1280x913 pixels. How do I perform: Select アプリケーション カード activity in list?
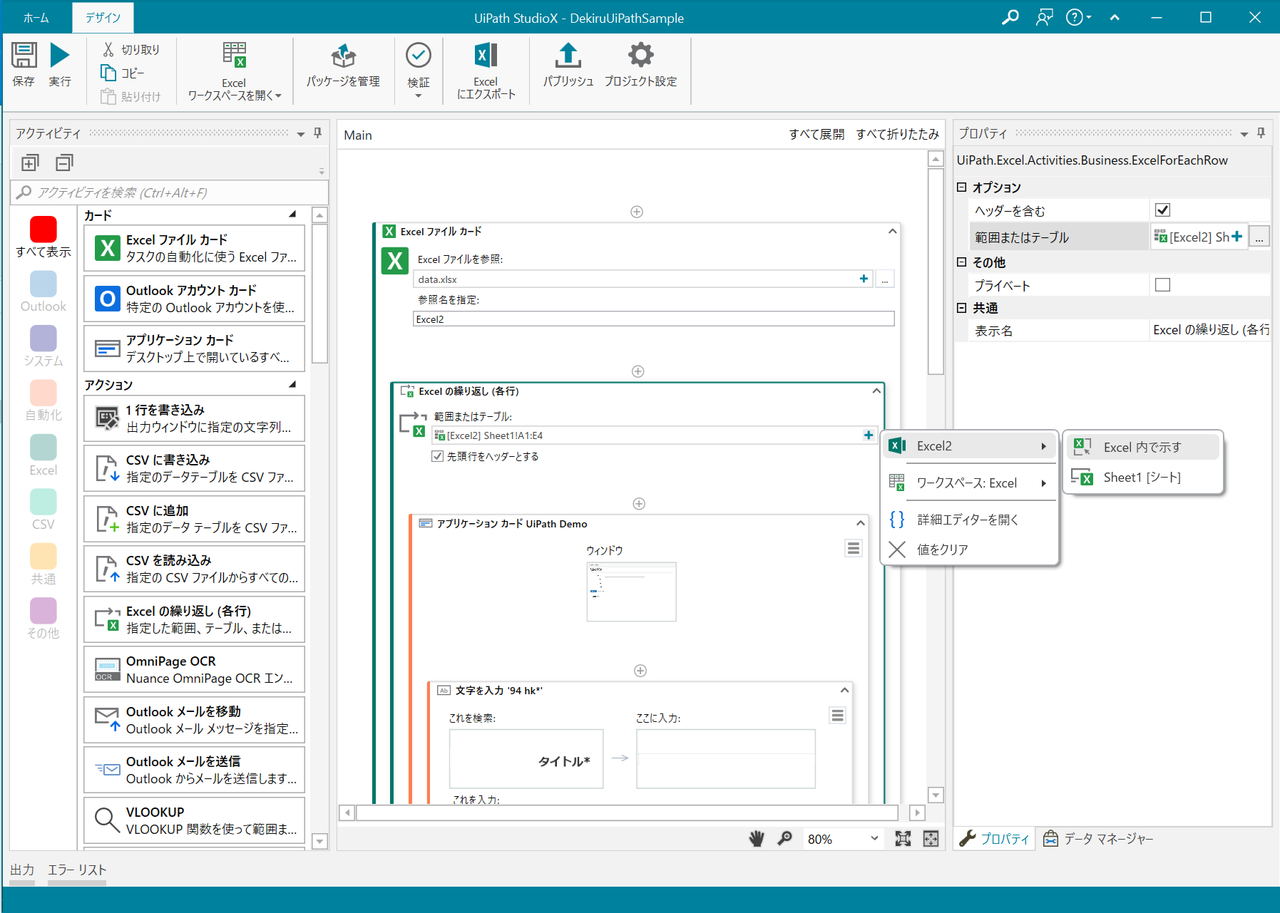tap(194, 349)
